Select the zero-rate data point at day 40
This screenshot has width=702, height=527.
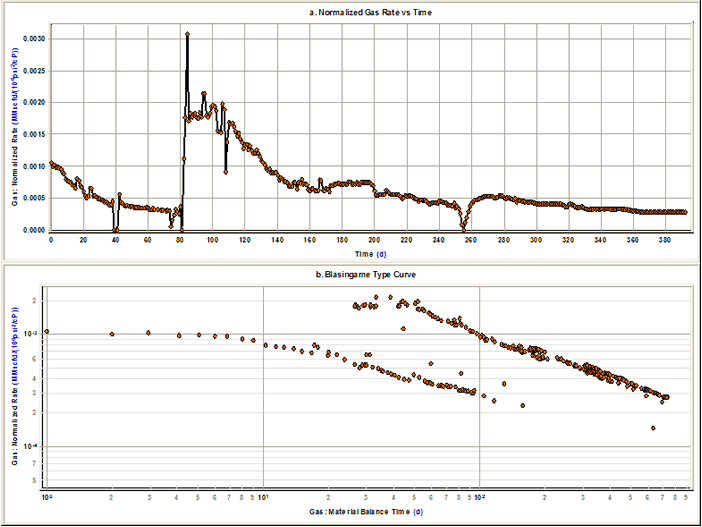point(116,229)
